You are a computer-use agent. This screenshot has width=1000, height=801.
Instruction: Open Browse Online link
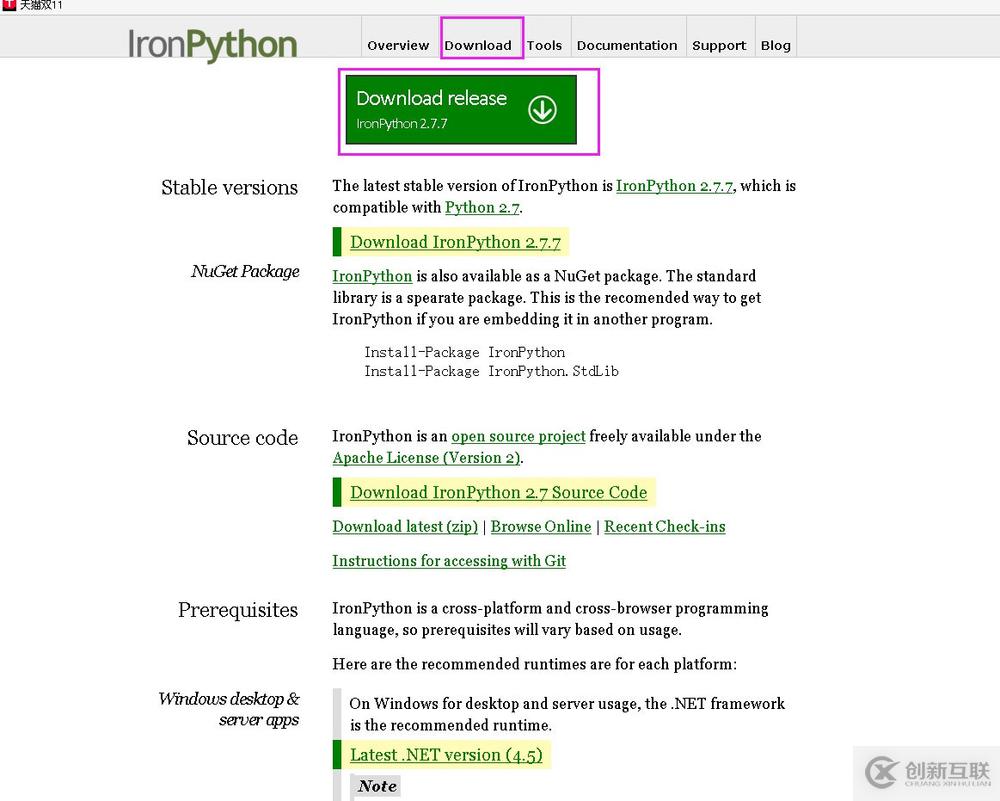pyautogui.click(x=540, y=527)
